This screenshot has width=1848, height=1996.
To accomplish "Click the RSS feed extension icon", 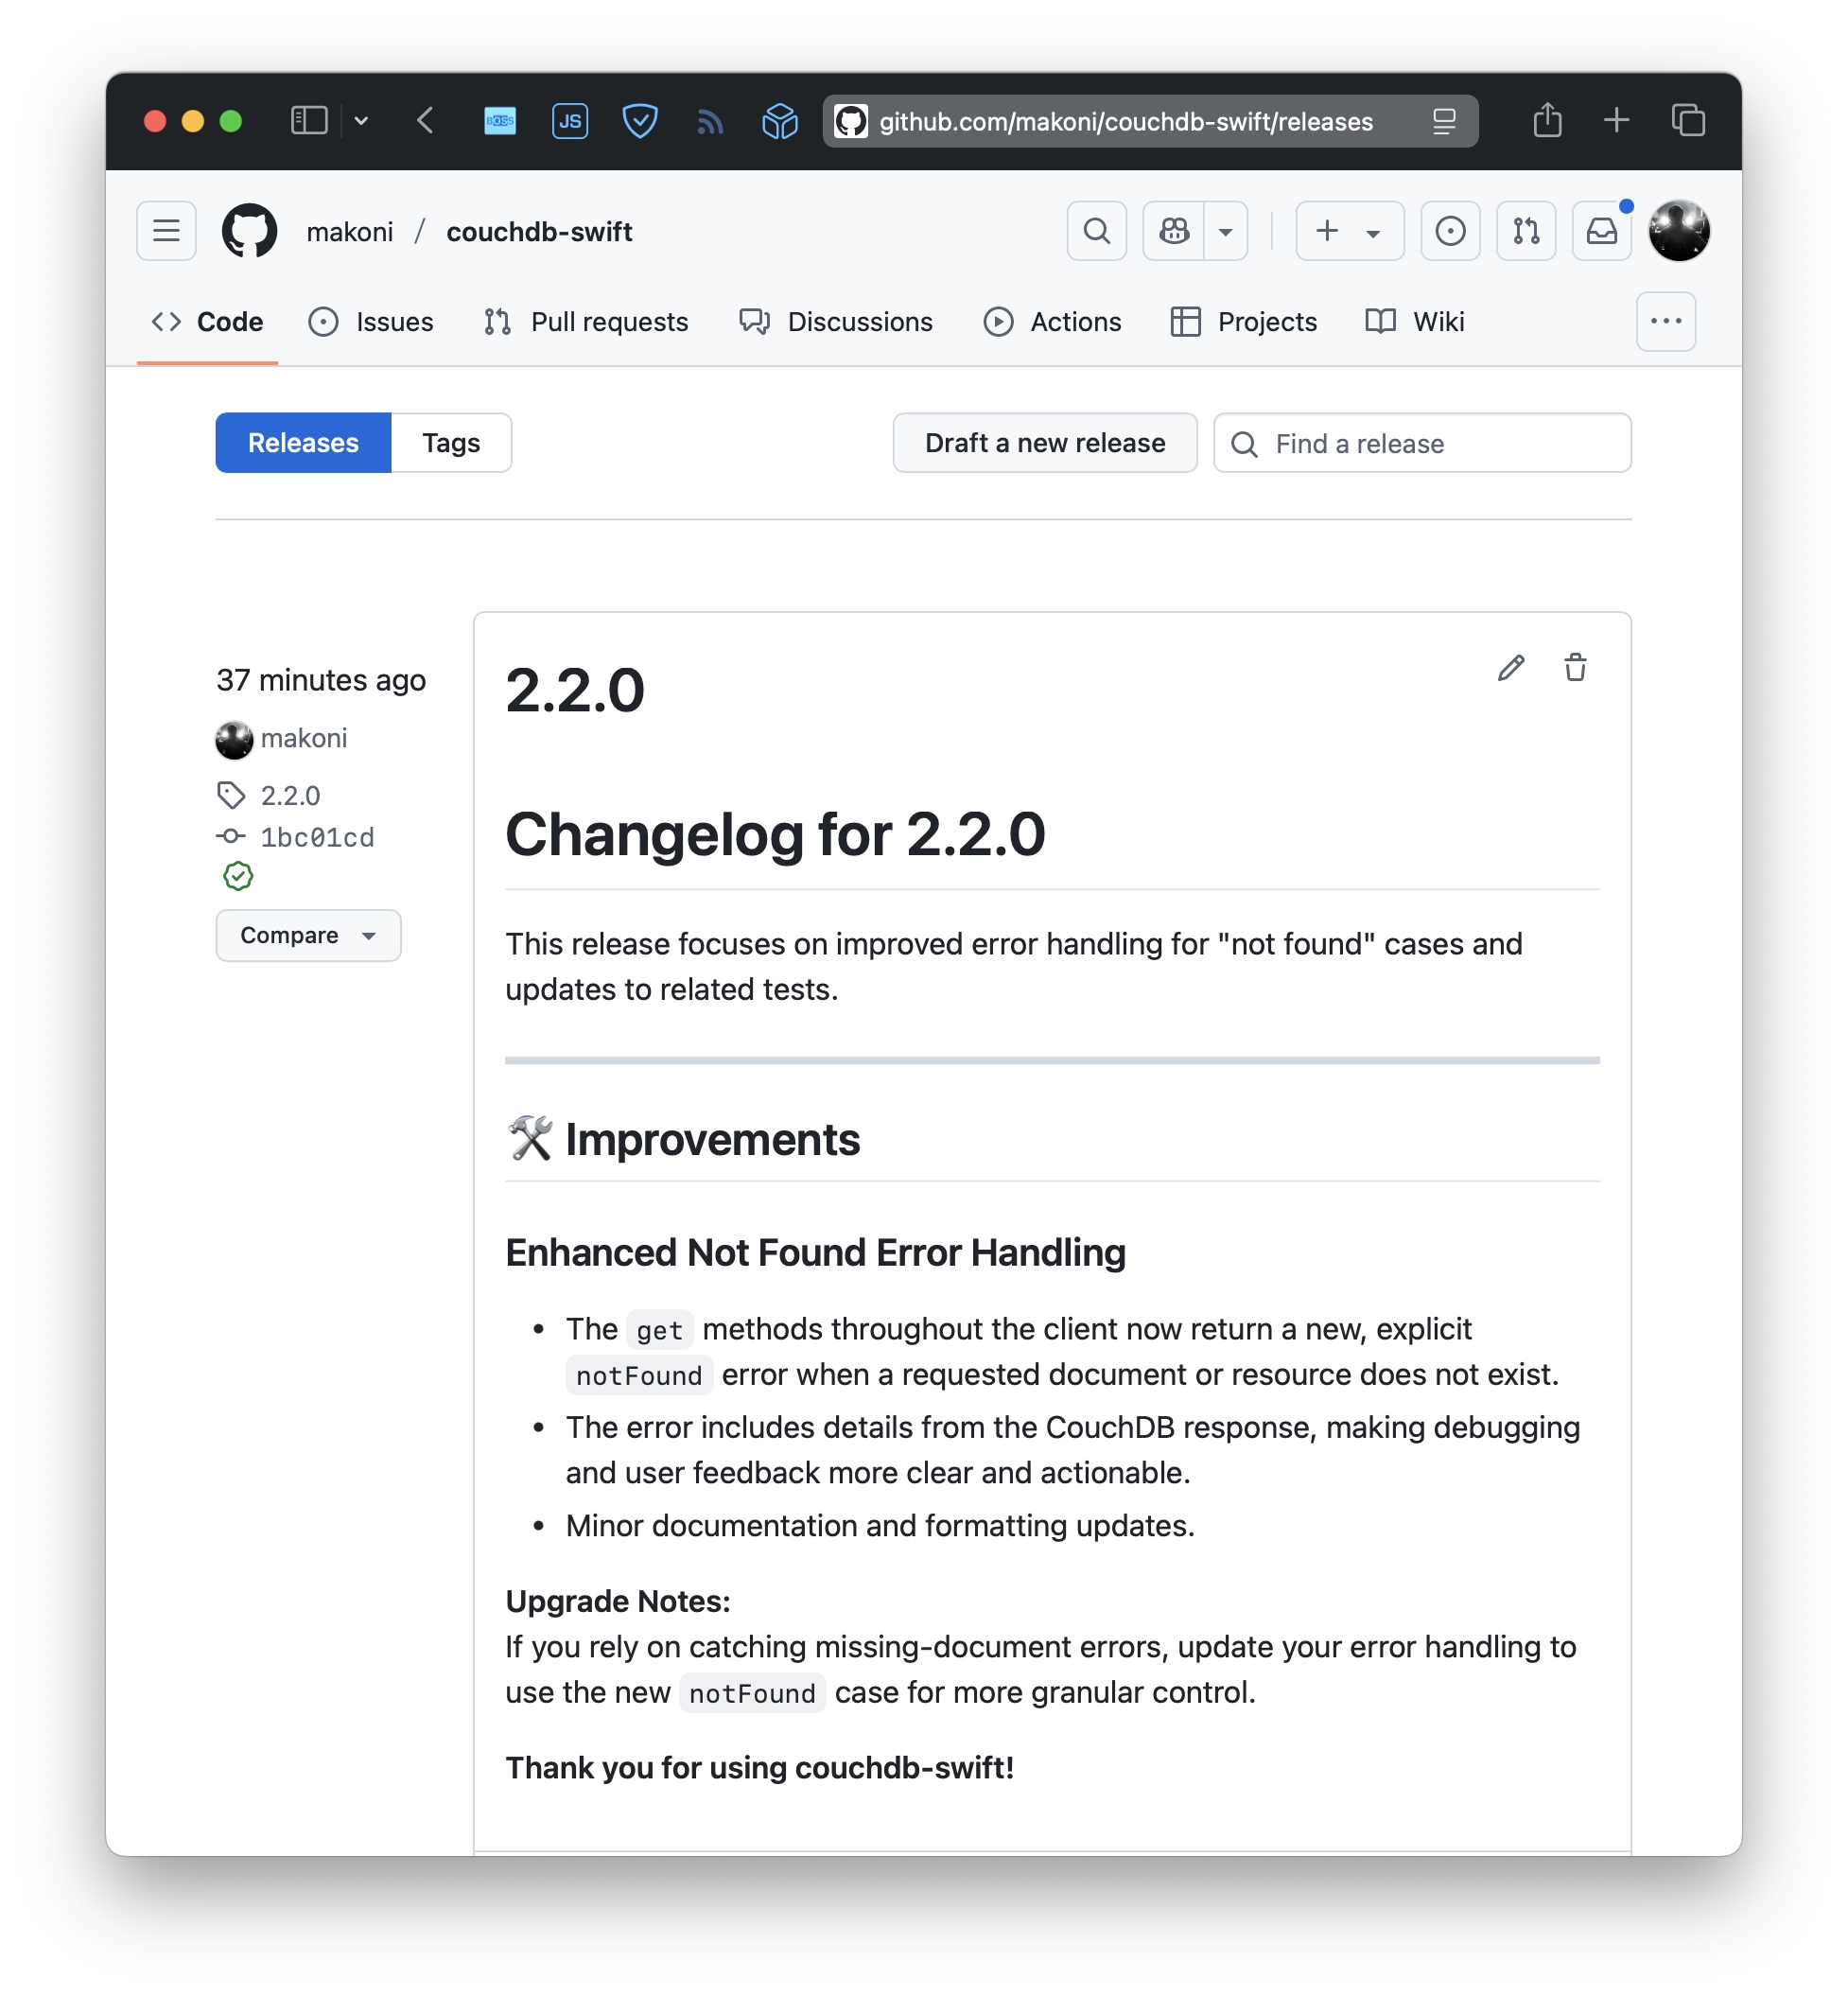I will tap(710, 122).
